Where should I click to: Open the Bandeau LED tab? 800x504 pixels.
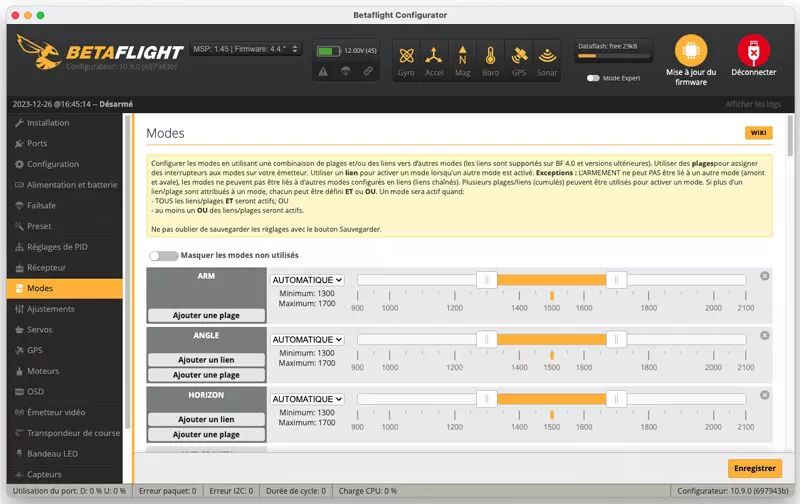coord(64,453)
